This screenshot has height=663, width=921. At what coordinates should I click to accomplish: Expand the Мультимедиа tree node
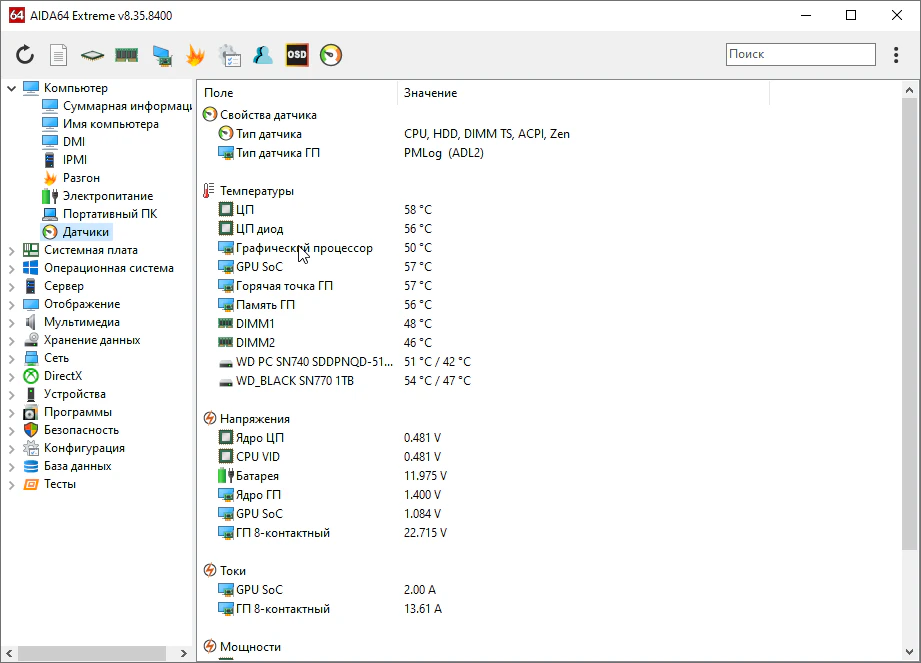pos(11,323)
